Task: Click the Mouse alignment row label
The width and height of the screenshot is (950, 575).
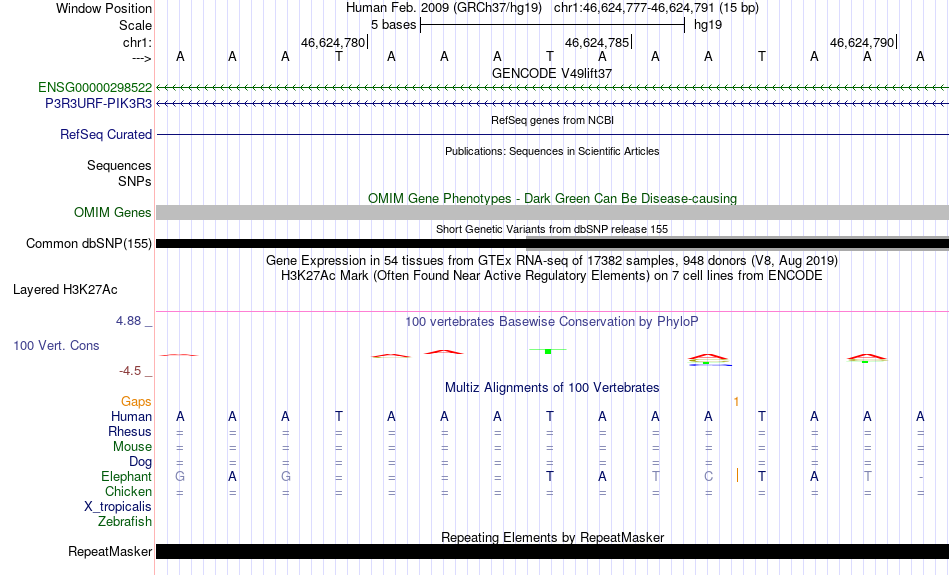Action: click(x=132, y=447)
